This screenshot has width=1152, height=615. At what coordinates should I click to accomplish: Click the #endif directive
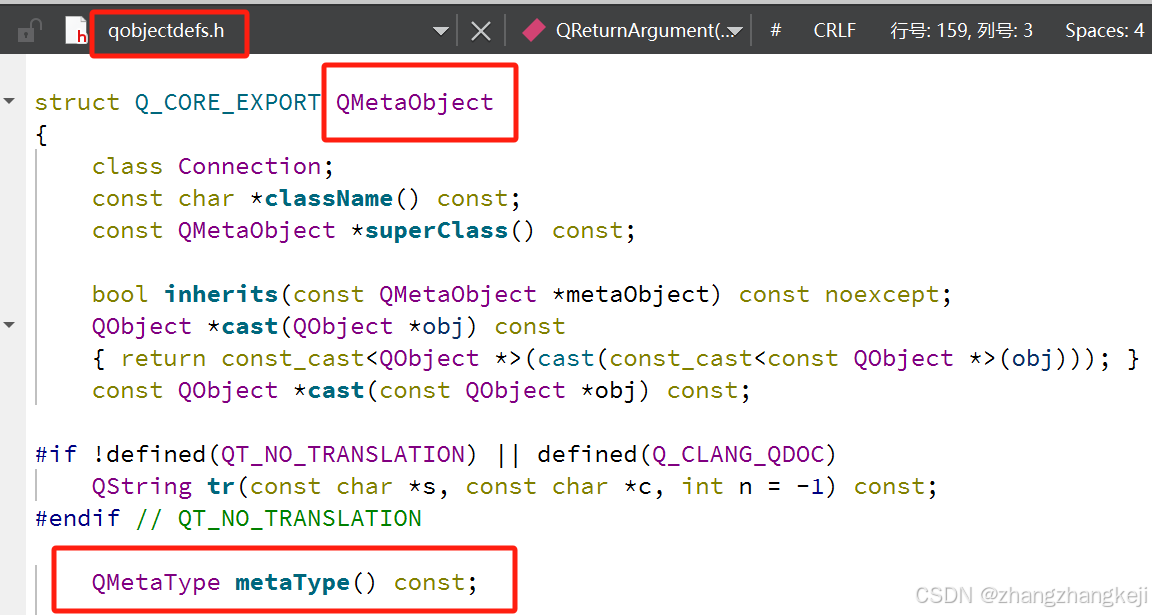pos(77,518)
